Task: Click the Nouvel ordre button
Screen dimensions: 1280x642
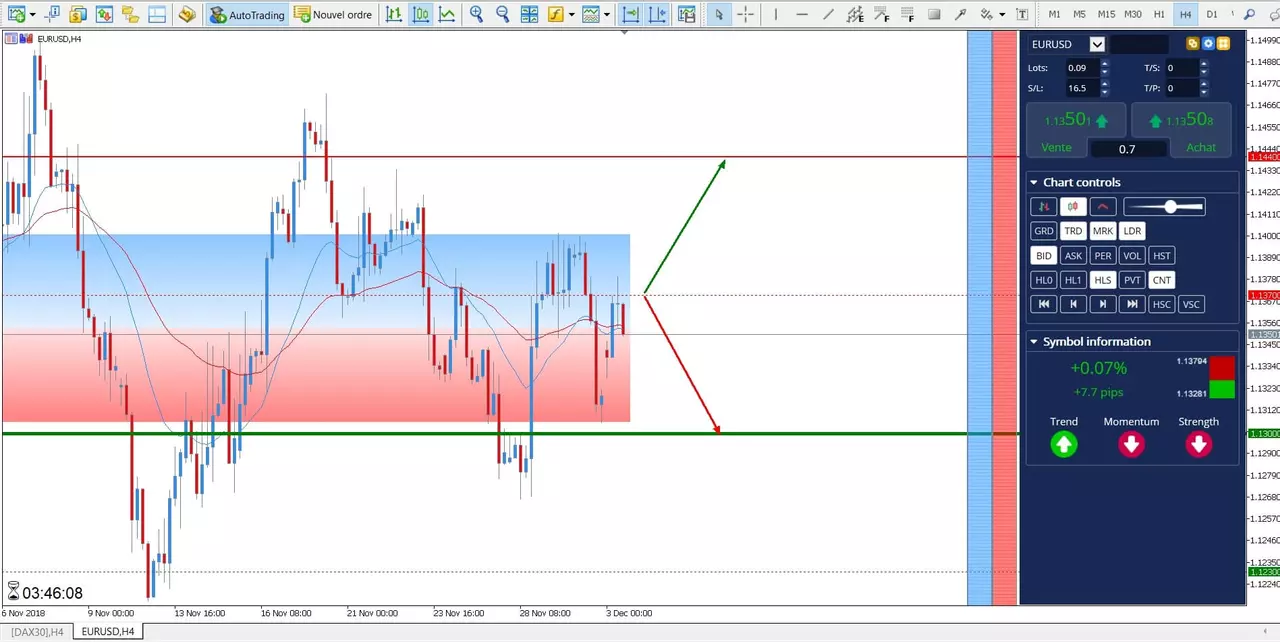Action: pyautogui.click(x=333, y=14)
